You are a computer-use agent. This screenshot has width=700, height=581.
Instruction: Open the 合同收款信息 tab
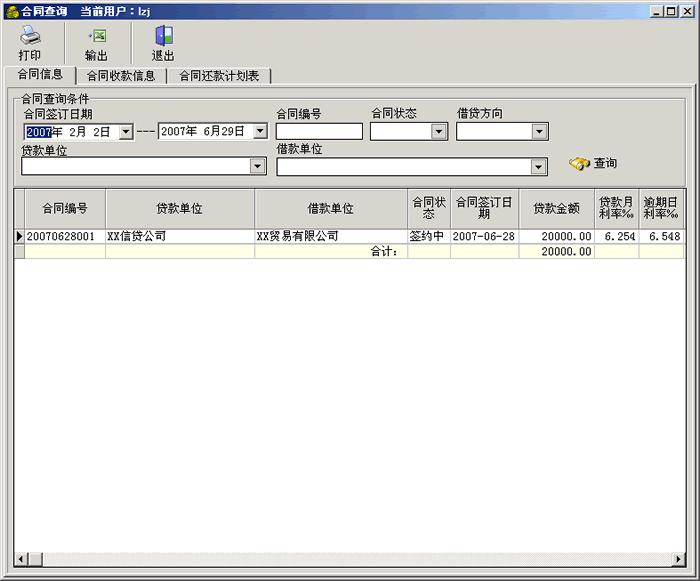[121, 76]
